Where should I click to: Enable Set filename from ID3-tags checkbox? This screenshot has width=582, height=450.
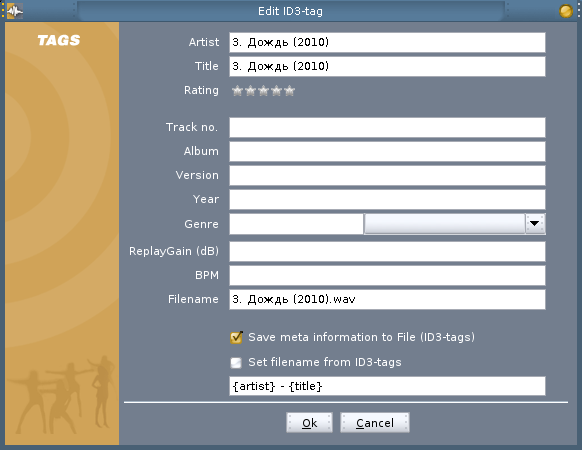[236, 362]
